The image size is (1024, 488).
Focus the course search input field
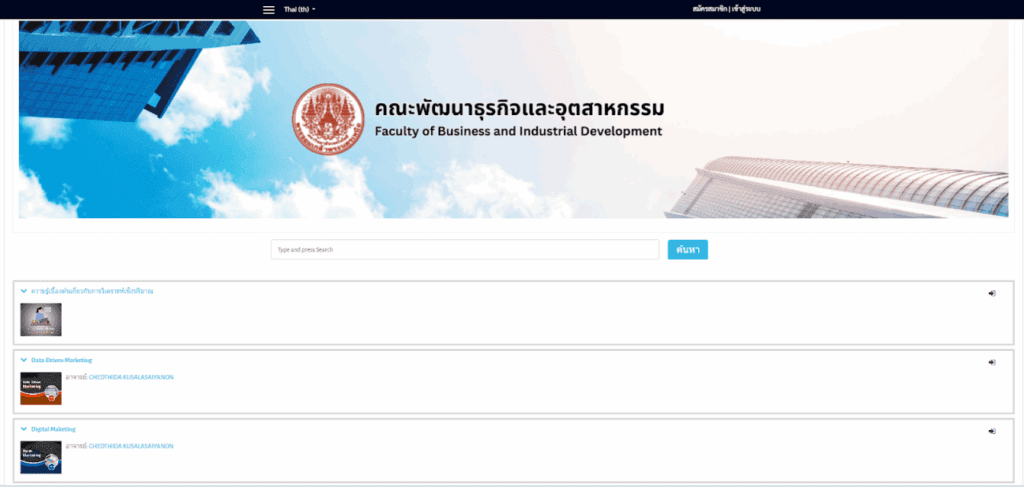pos(464,250)
